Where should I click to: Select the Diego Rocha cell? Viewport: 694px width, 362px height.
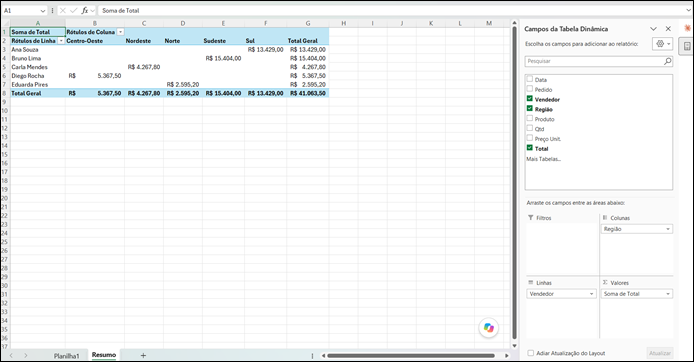click(38, 76)
